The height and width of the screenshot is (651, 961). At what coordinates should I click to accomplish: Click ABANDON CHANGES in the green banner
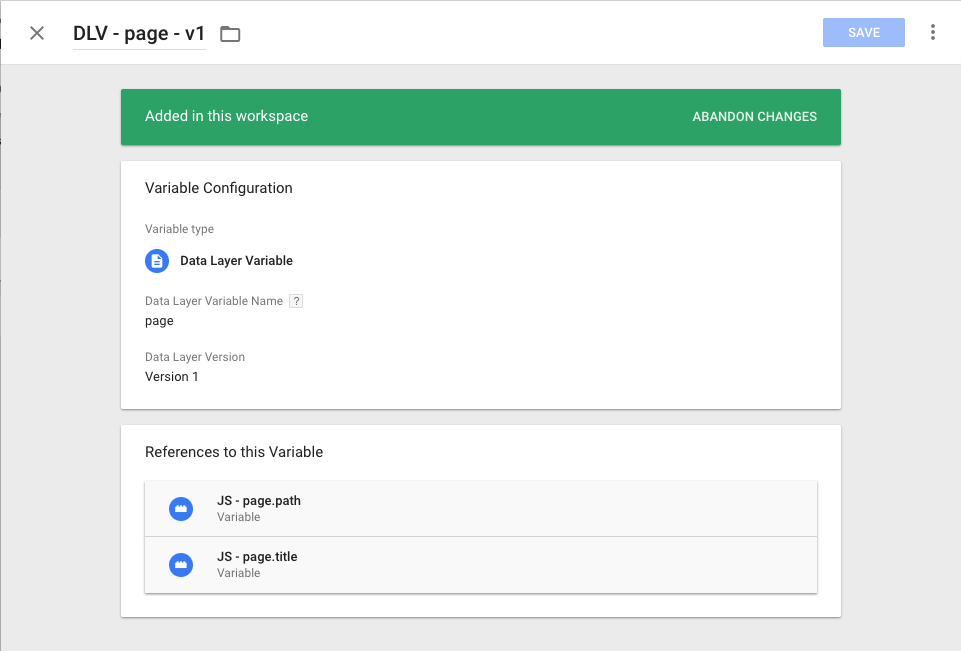point(754,117)
